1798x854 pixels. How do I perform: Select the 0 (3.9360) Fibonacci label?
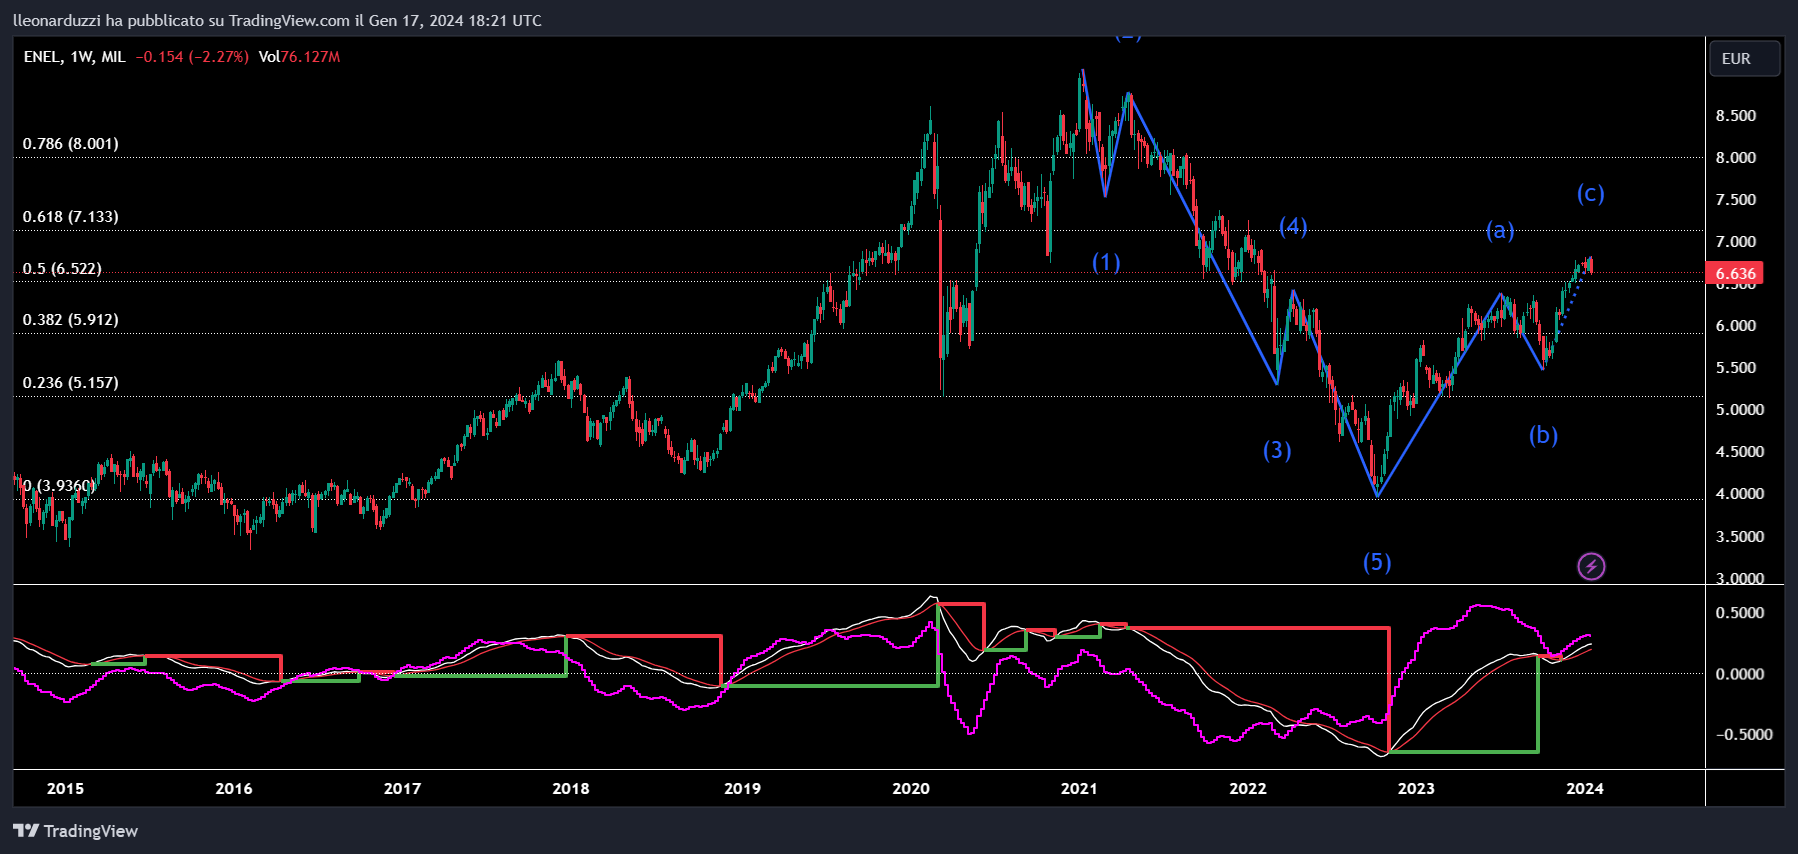pyautogui.click(x=58, y=486)
